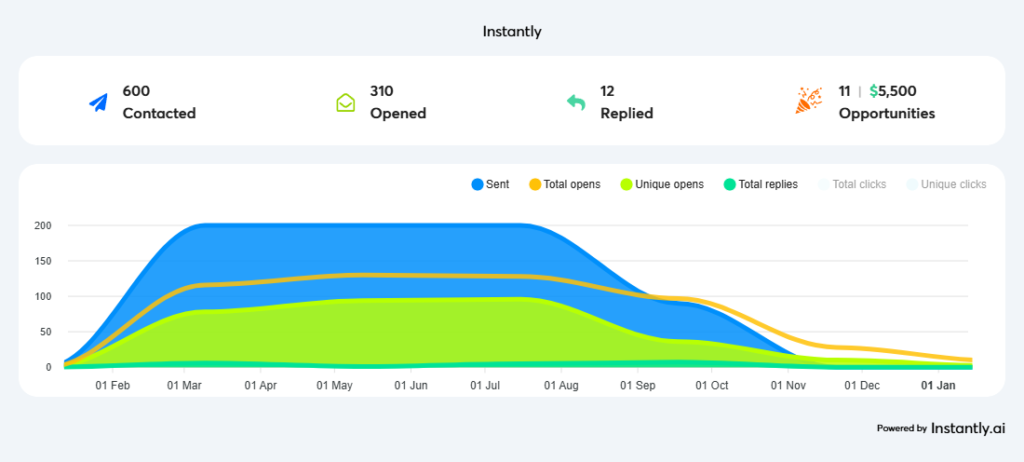Image resolution: width=1024 pixels, height=462 pixels.
Task: Click the green open envelope Opened icon
Action: point(345,103)
